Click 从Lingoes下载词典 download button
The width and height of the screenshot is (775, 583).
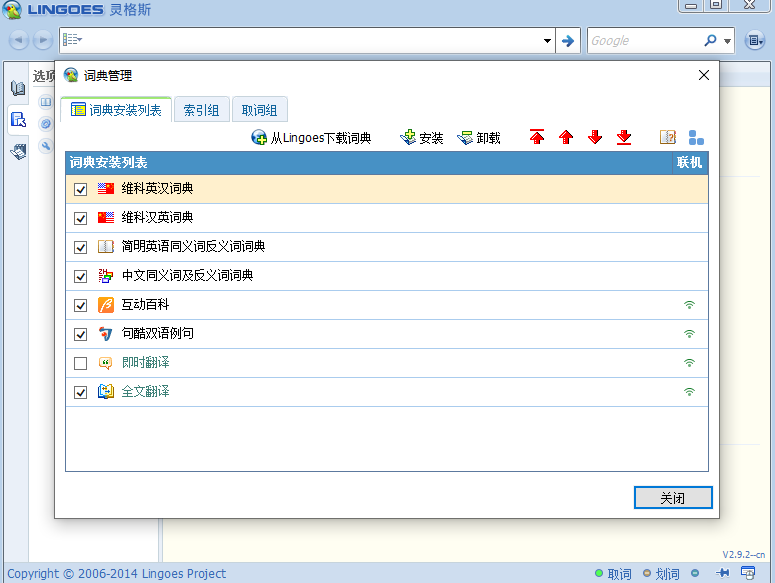(311, 137)
